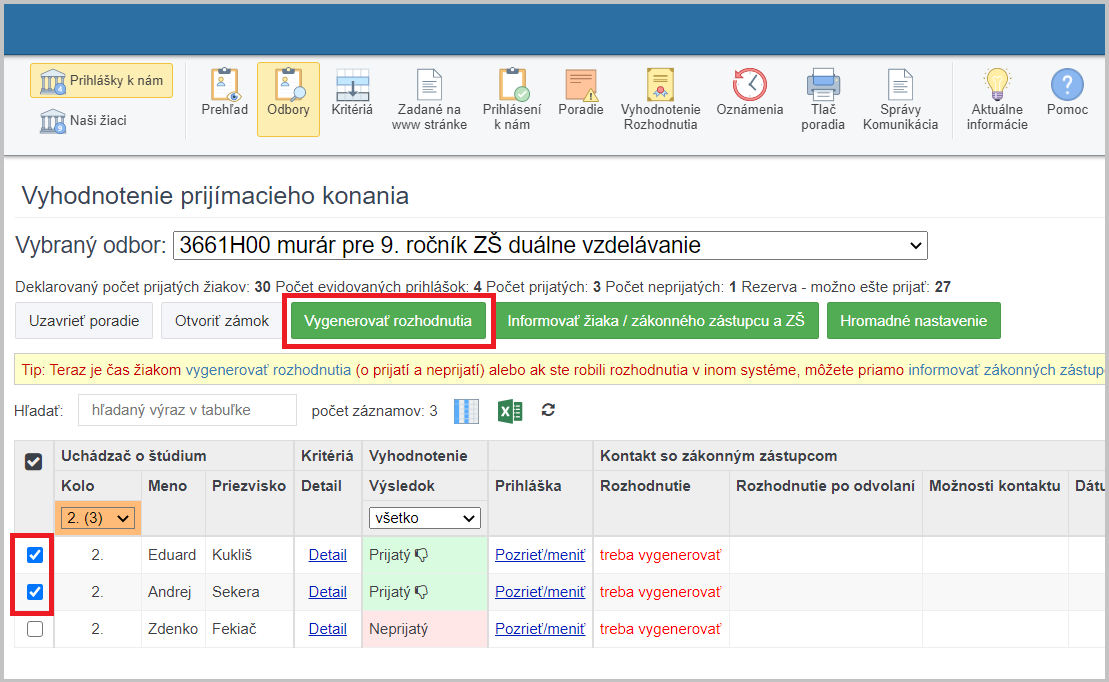The width and height of the screenshot is (1109, 682).
Task: Click Uzavrieť poradie button
Action: coord(84,320)
